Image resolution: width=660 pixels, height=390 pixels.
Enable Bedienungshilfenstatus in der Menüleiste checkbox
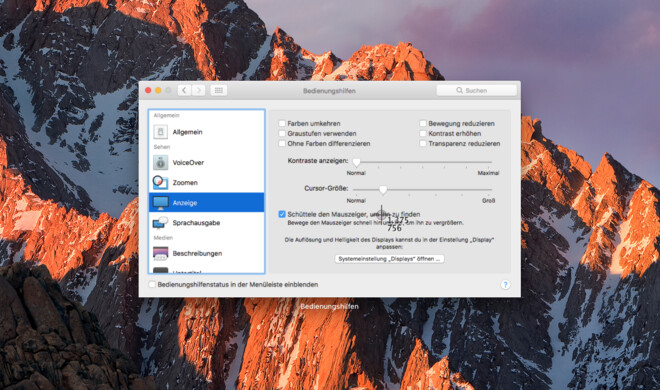click(x=152, y=284)
